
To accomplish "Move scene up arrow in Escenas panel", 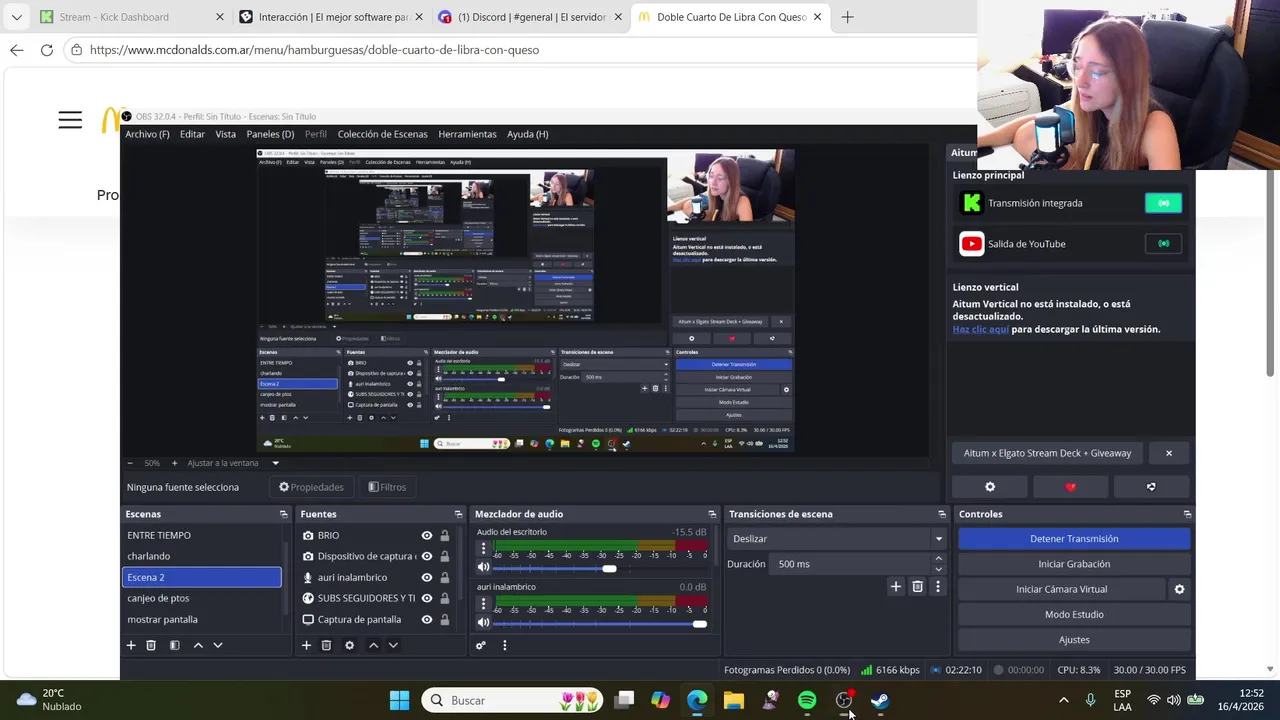I will (198, 645).
